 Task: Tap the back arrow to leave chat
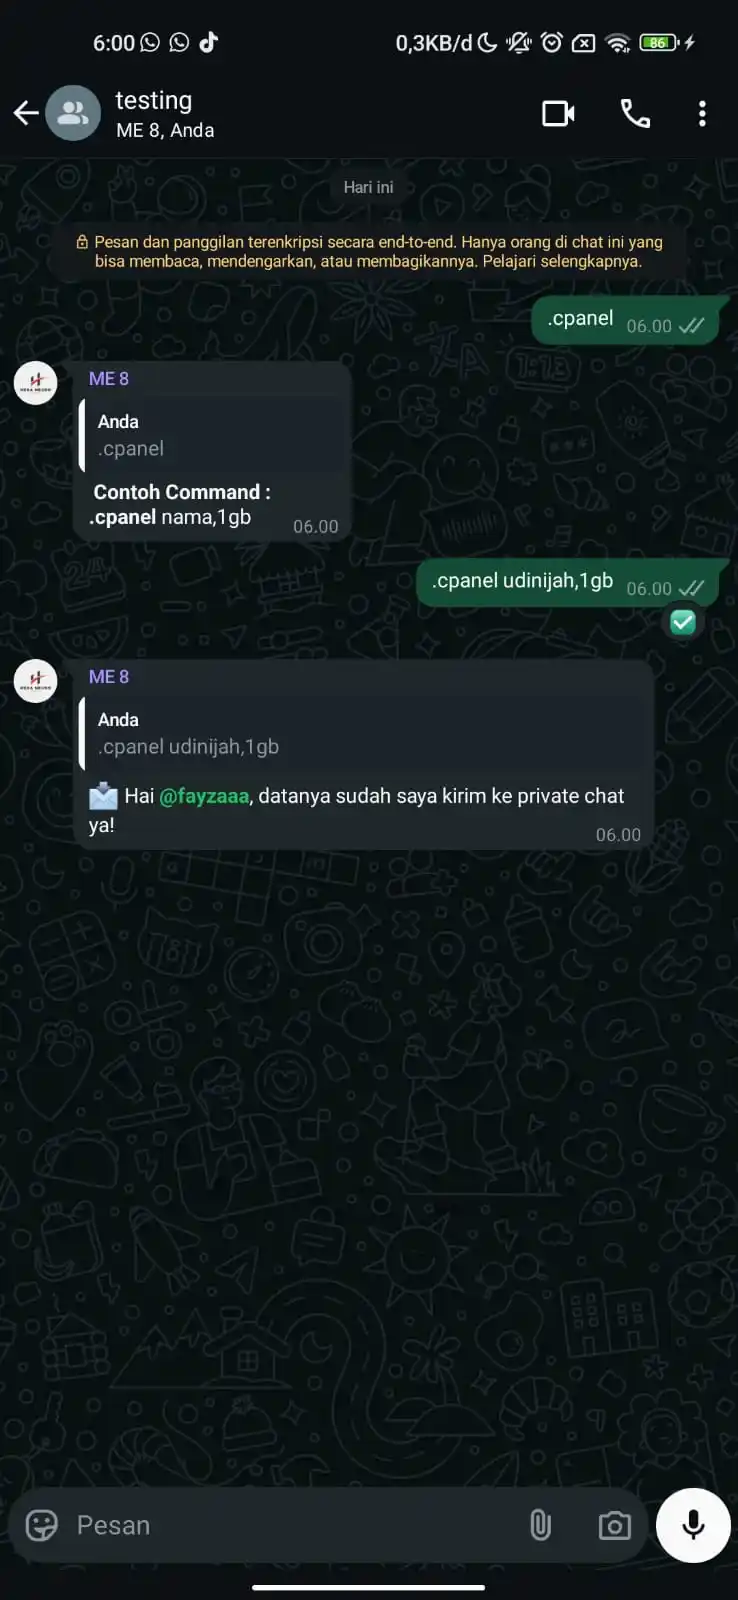point(26,113)
